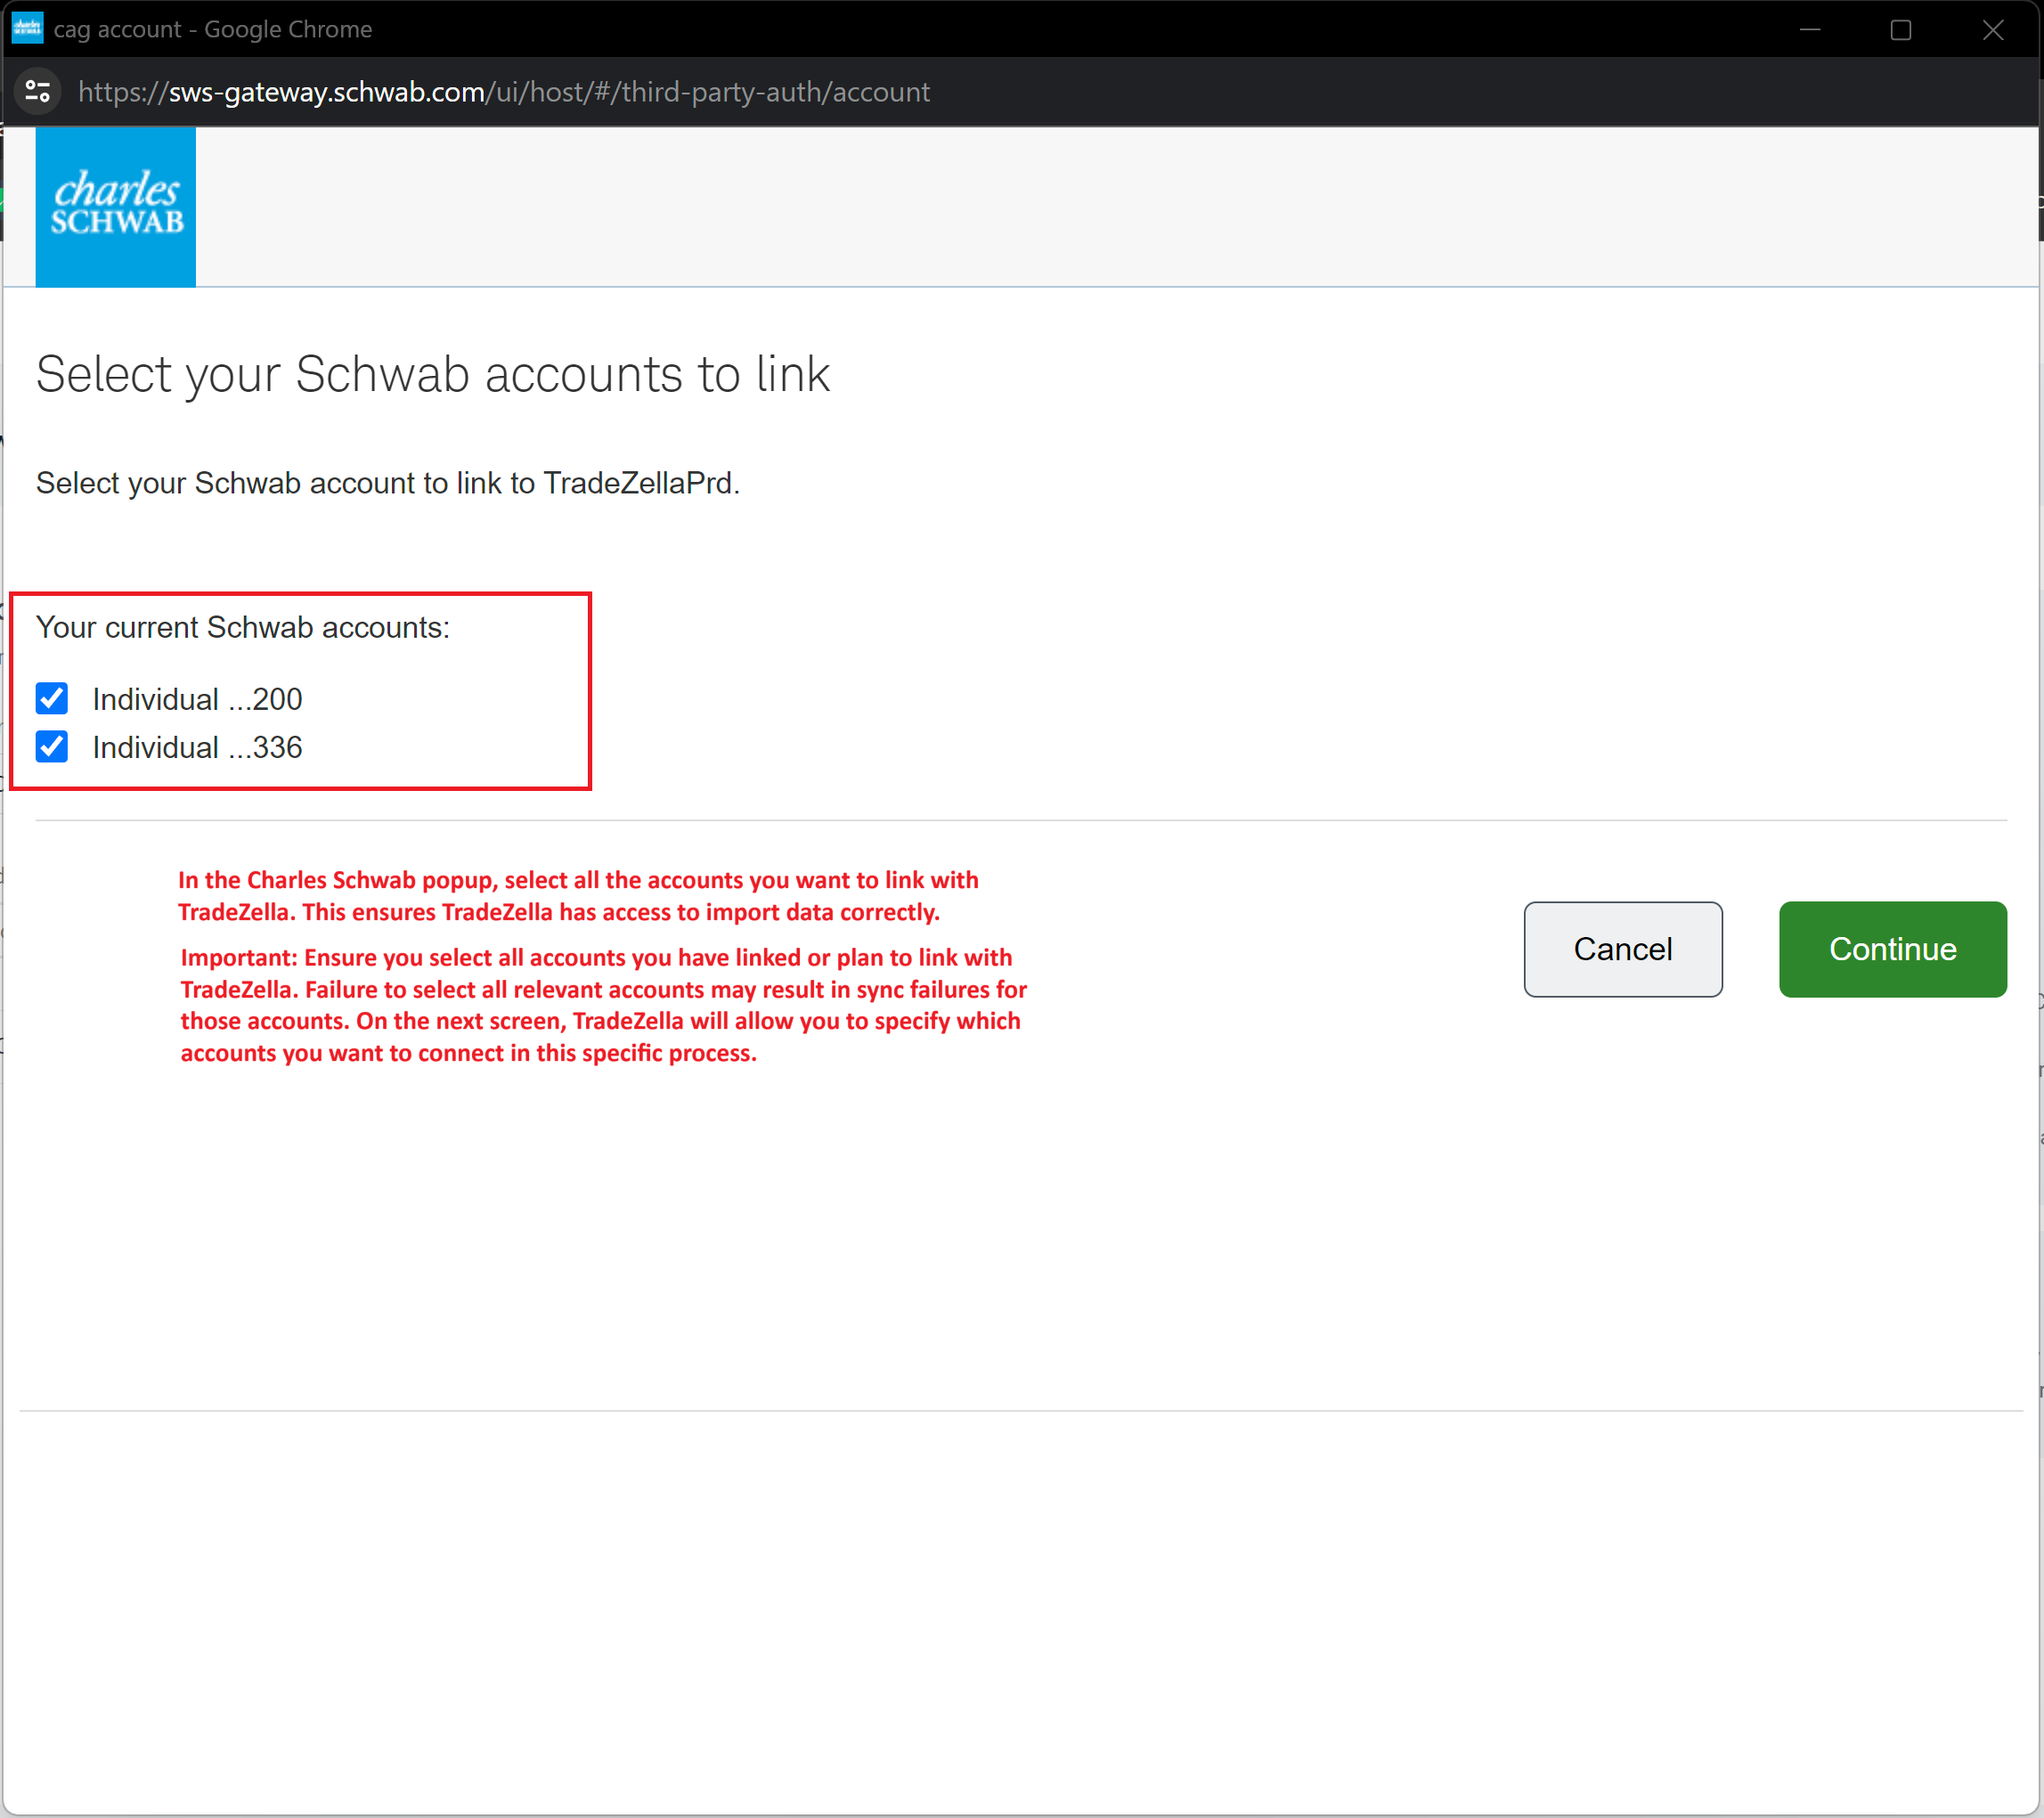Click the 'Select your Schwab accounts to link' heading
This screenshot has height=1818, width=2044.
(432, 374)
